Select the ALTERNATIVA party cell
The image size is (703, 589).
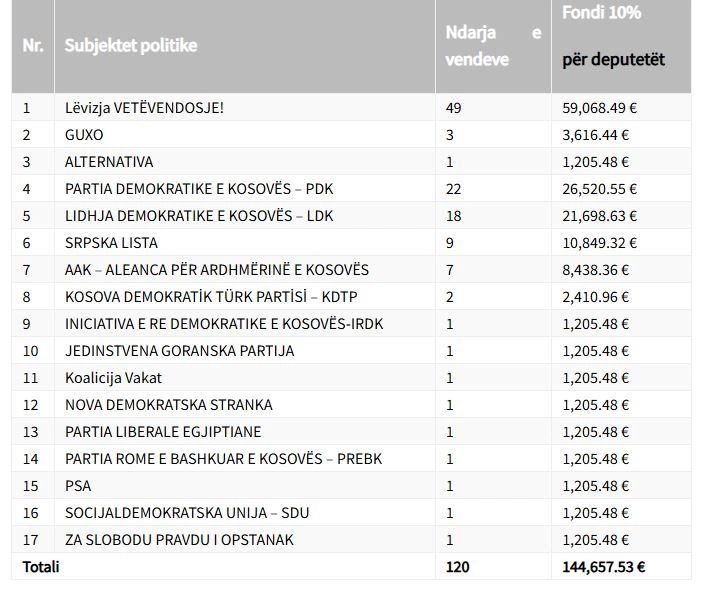point(109,162)
